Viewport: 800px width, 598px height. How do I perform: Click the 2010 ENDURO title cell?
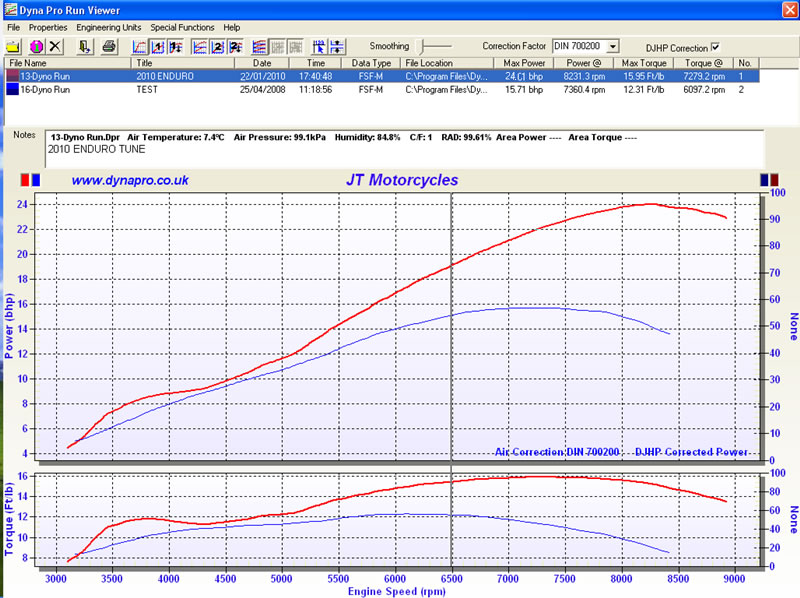tap(165, 76)
